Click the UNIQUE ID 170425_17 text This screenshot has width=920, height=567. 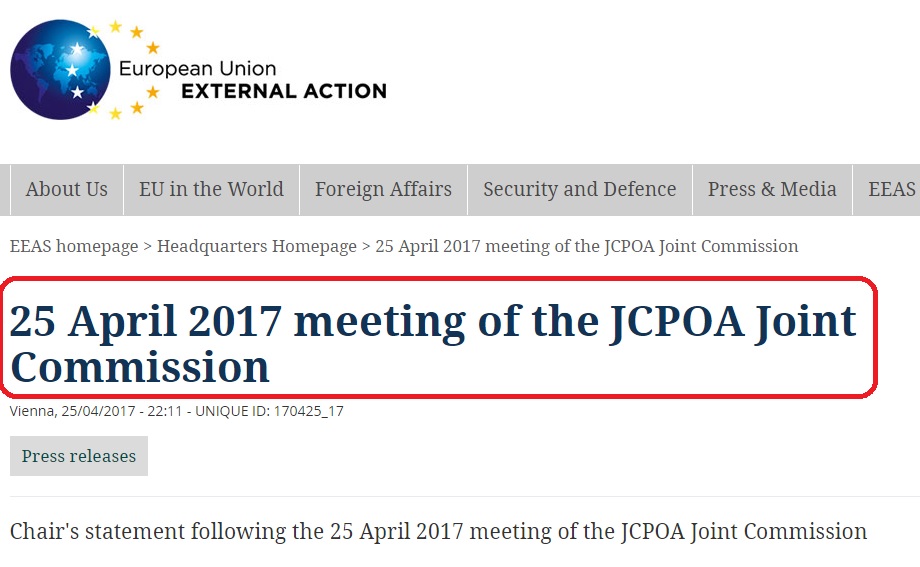269,411
